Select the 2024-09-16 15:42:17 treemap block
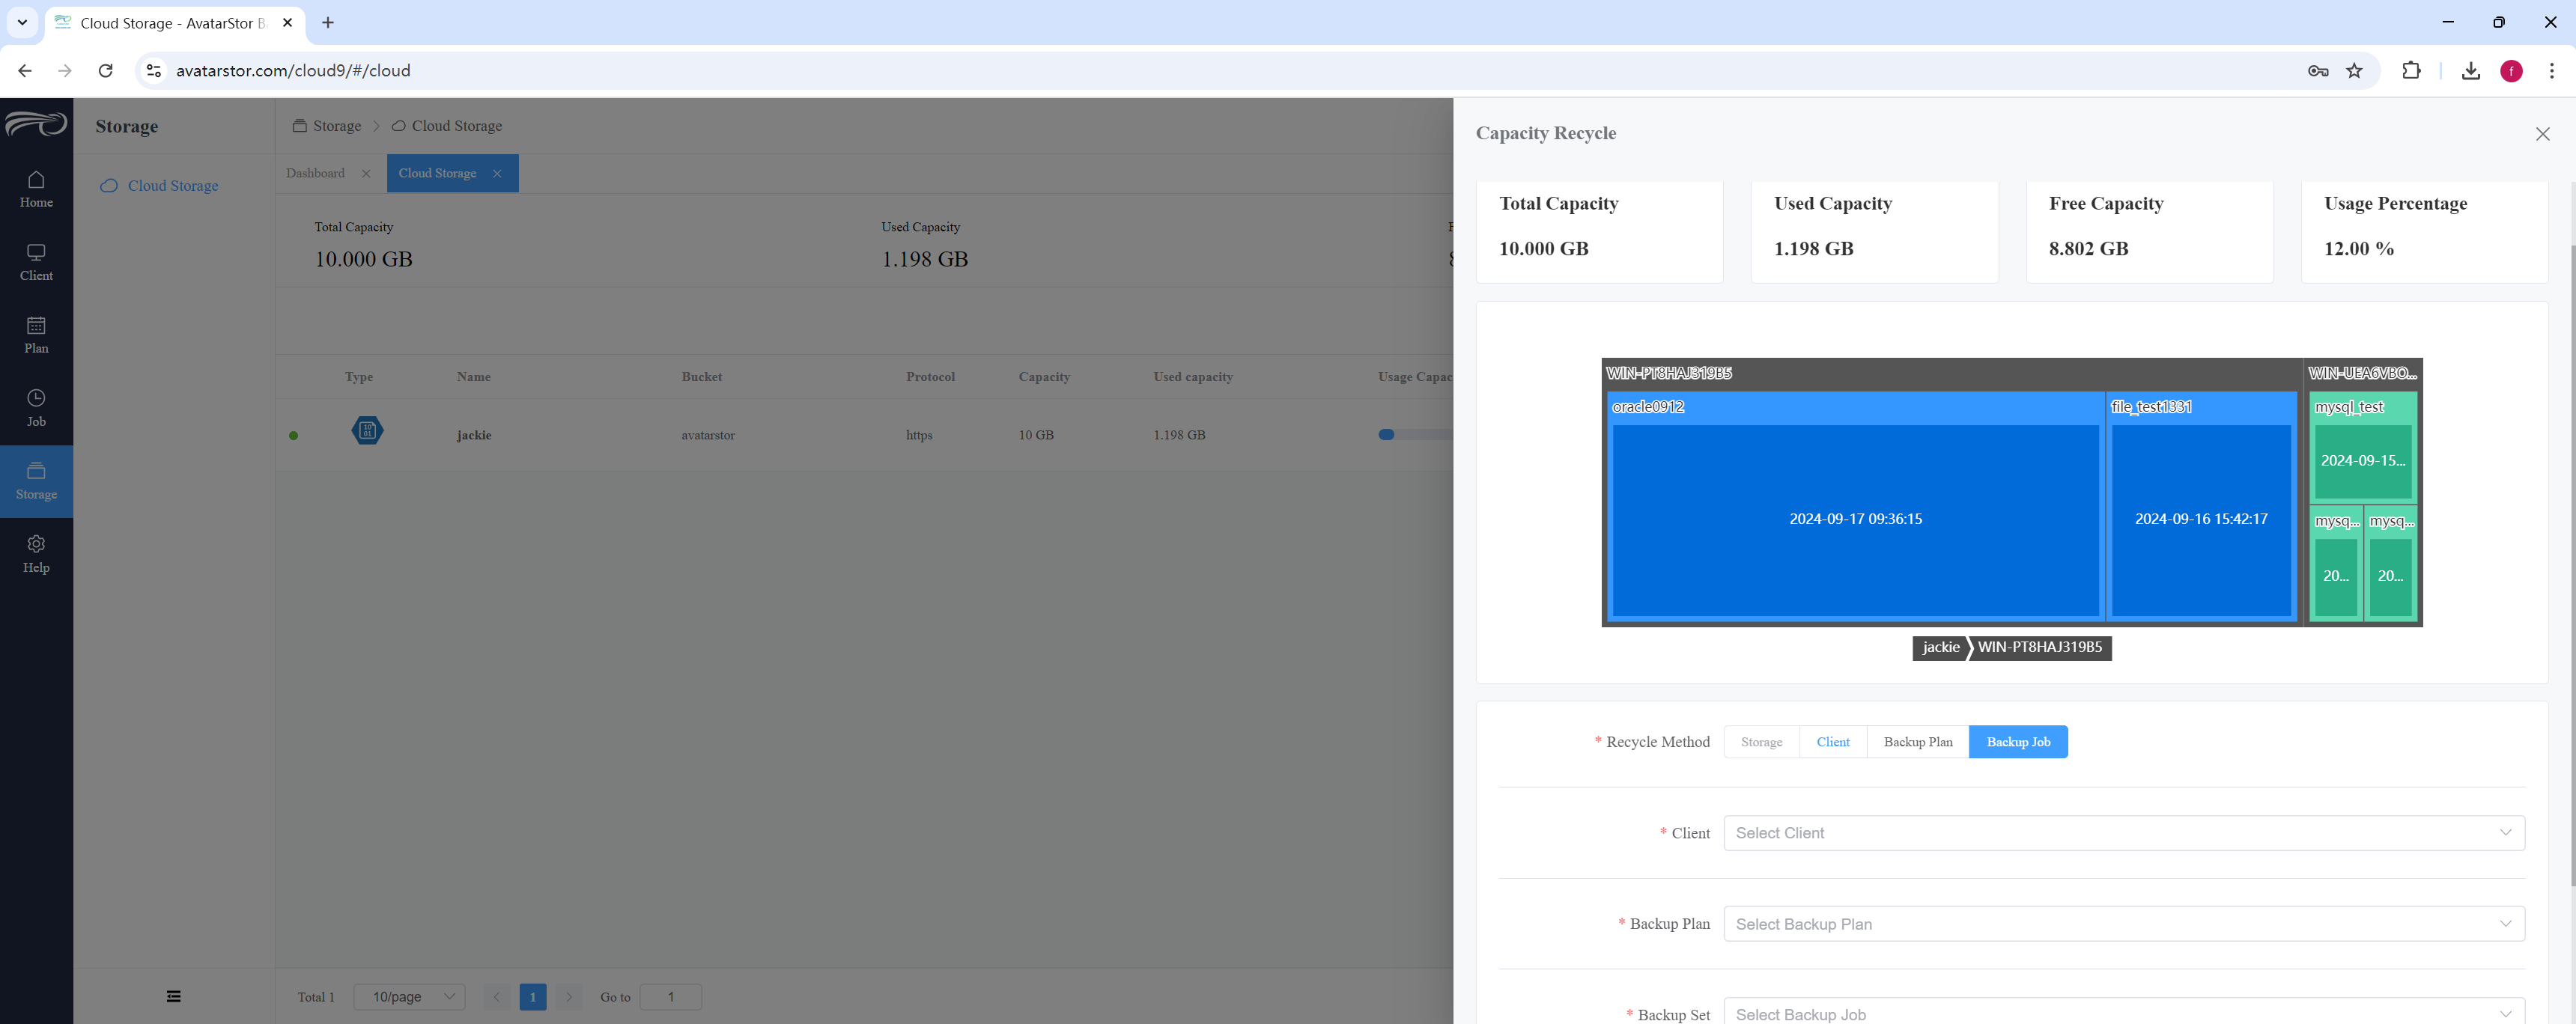 pos(2201,519)
